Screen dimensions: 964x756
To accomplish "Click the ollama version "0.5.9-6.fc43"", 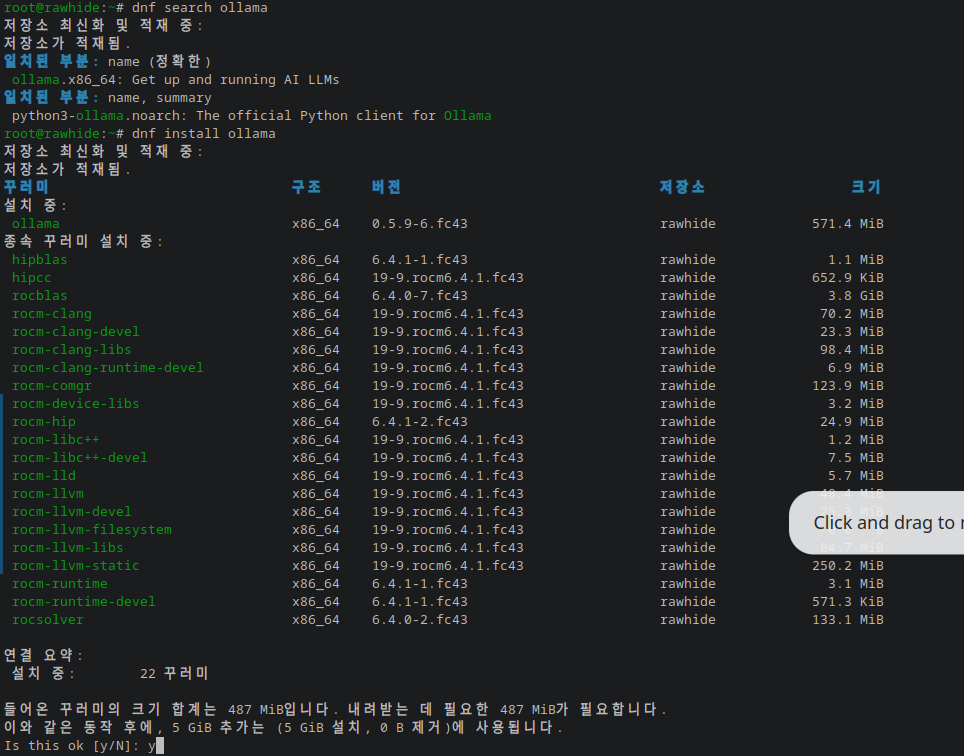I will (420, 224).
